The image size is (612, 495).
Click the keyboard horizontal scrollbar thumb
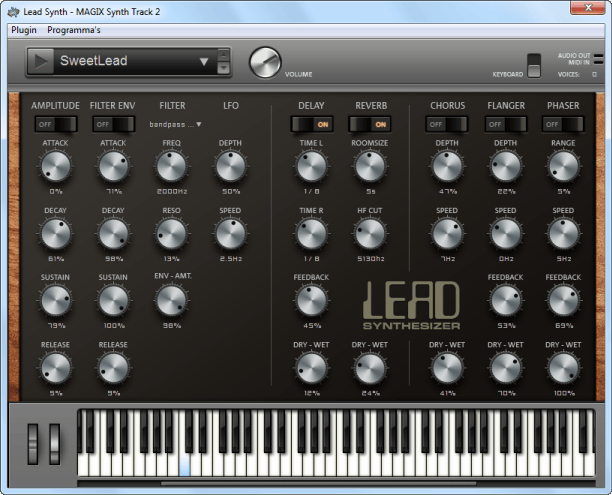(318, 483)
